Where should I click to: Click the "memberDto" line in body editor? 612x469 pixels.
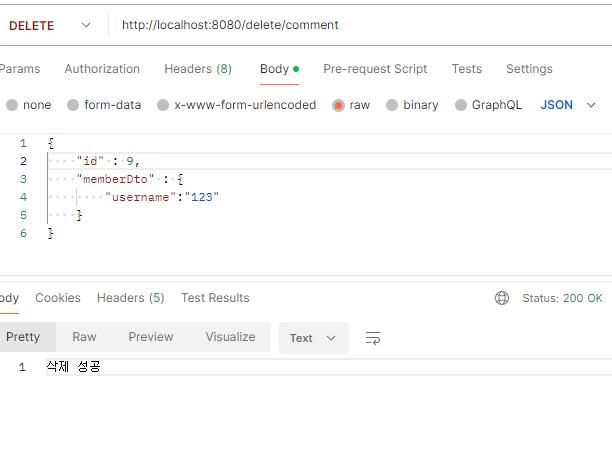coord(130,179)
